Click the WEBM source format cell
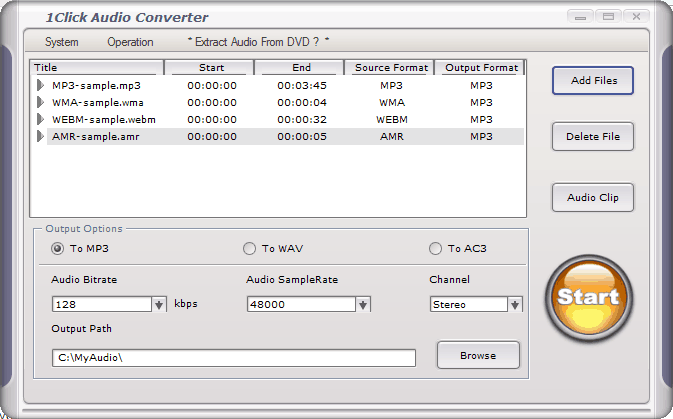The width and height of the screenshot is (673, 419). pos(392,119)
